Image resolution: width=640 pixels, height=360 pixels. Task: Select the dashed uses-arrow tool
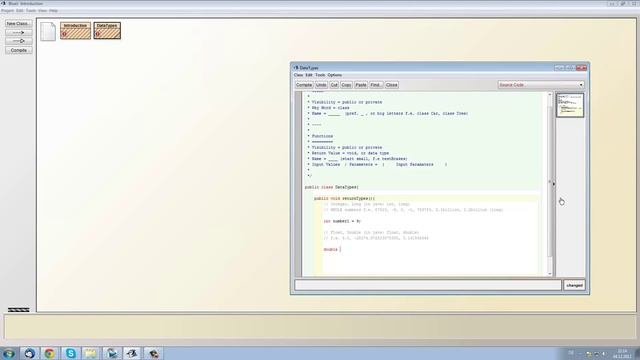[18, 32]
